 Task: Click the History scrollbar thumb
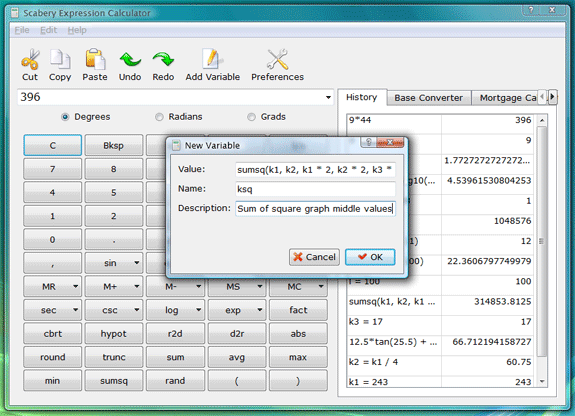(x=542, y=241)
